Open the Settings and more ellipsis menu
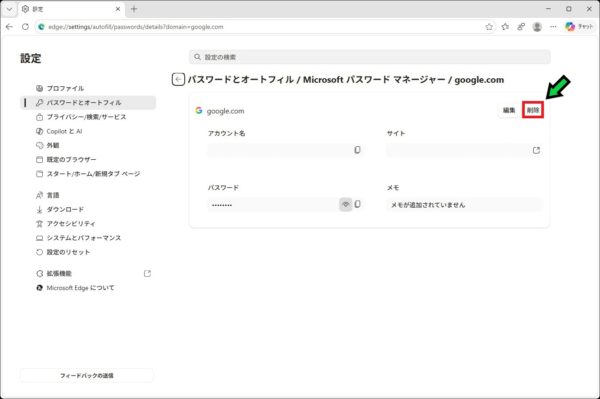Viewport: 600px width, 399px height. point(553,27)
